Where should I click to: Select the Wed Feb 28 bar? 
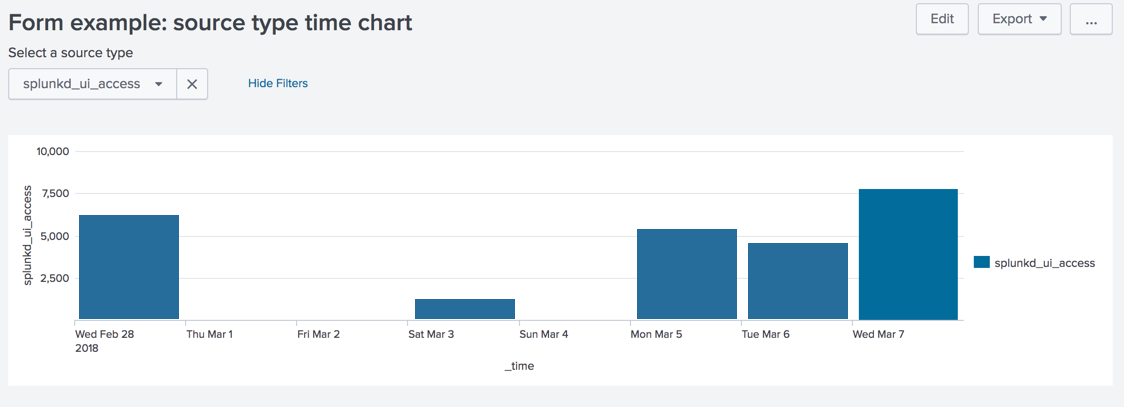tap(129, 267)
